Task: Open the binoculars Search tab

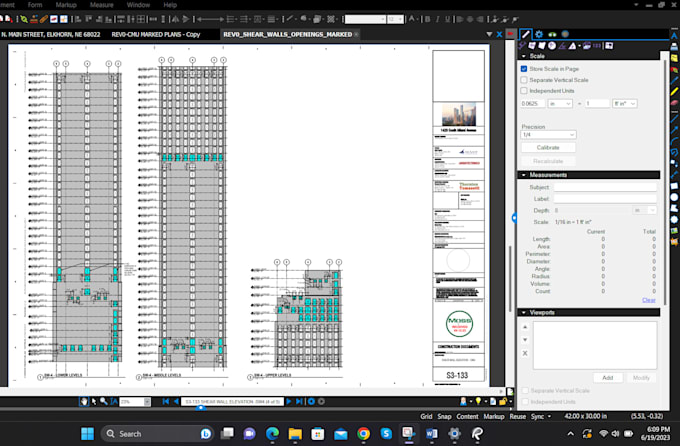Action: (x=552, y=34)
